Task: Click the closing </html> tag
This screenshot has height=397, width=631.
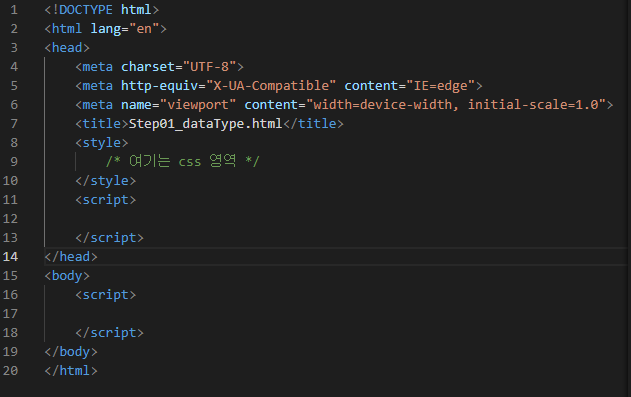Action: coord(71,371)
